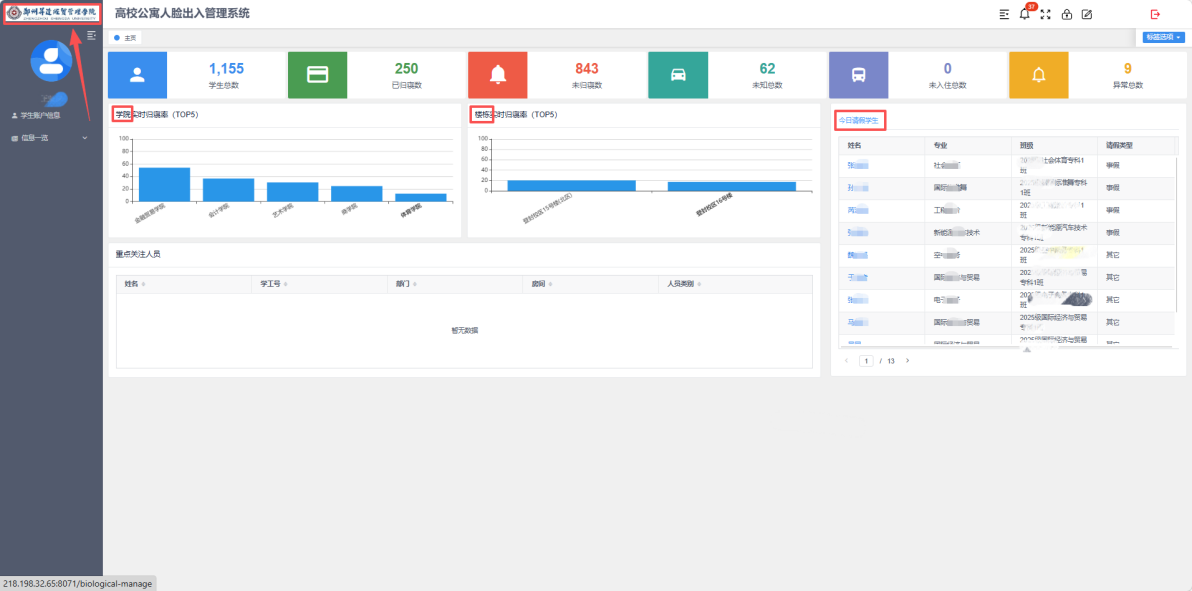Viewport: 1192px width, 591px height.
Task: Click the page number input box
Action: (x=866, y=360)
